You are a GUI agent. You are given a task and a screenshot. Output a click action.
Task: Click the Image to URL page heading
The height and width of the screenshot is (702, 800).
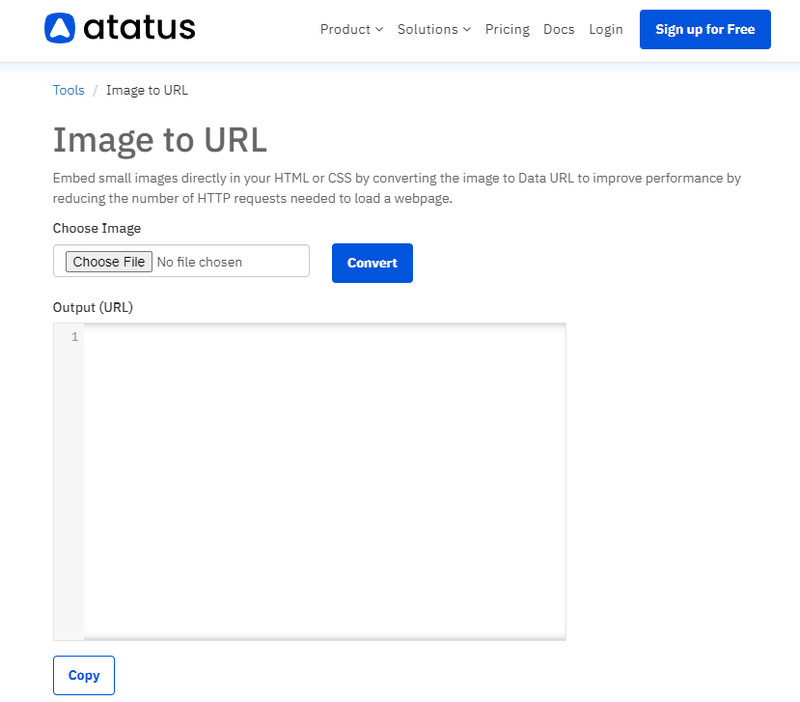click(160, 140)
